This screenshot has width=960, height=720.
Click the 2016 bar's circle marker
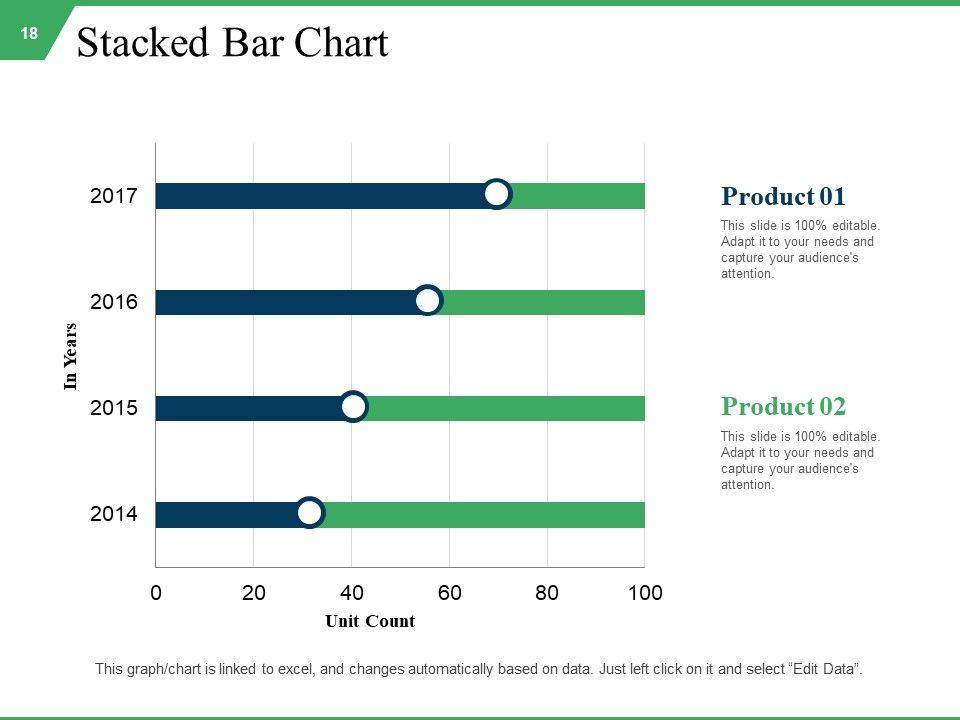[428, 301]
